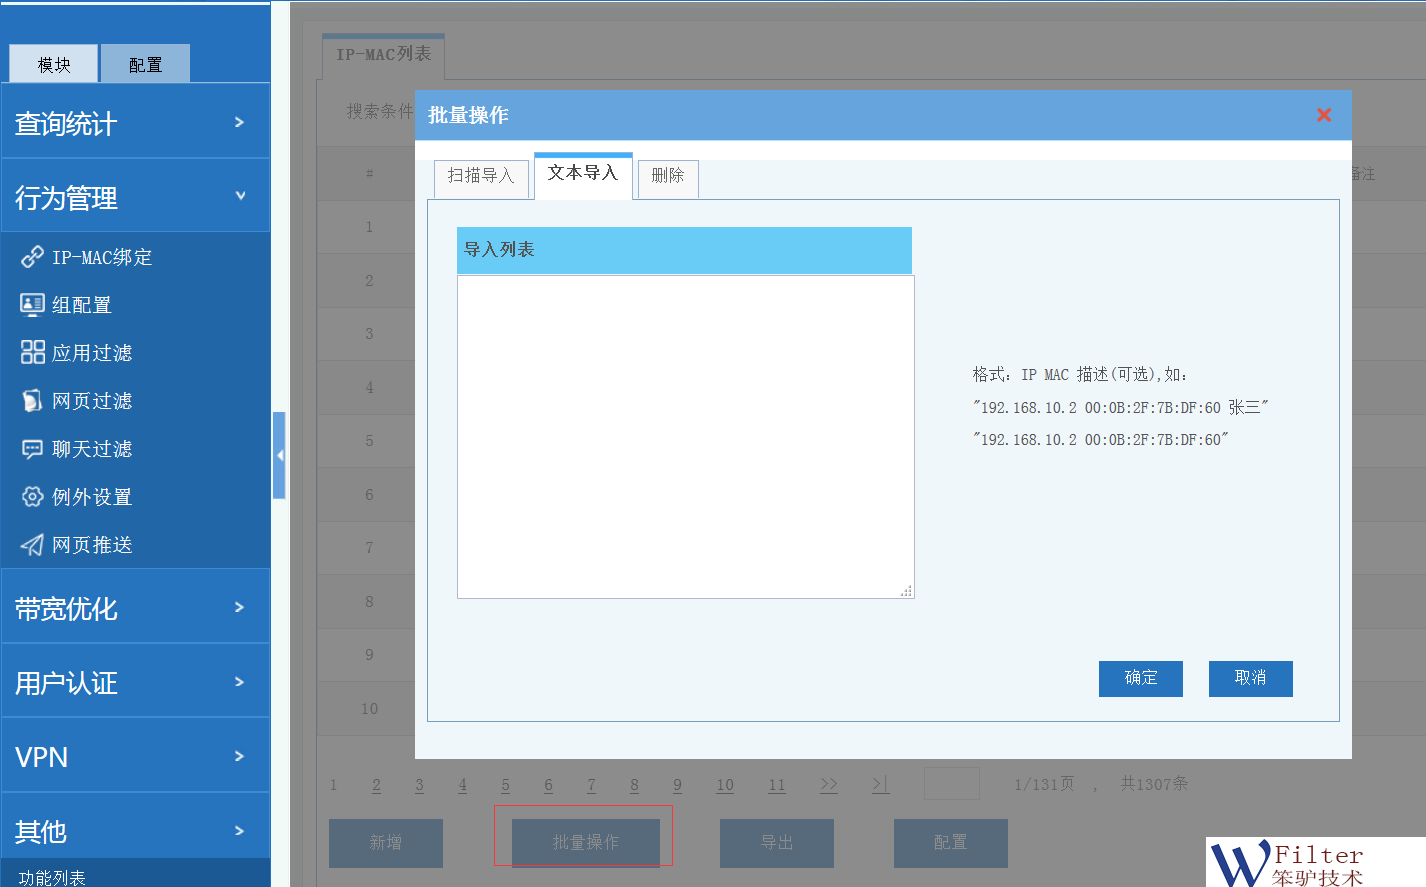Click the group configuration icon
1426x887 pixels.
(x=32, y=305)
